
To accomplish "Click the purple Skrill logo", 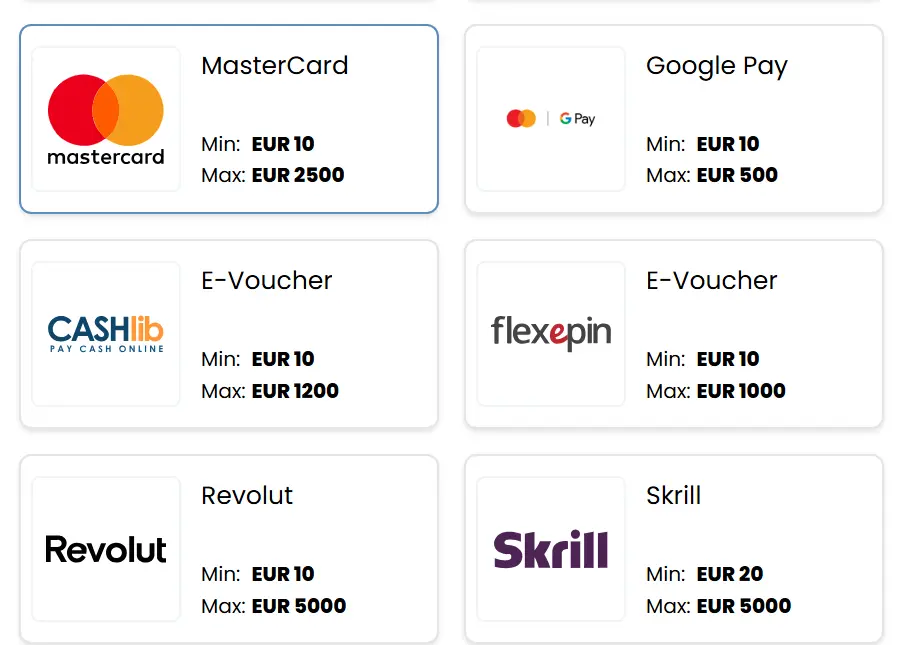I will 551,549.
